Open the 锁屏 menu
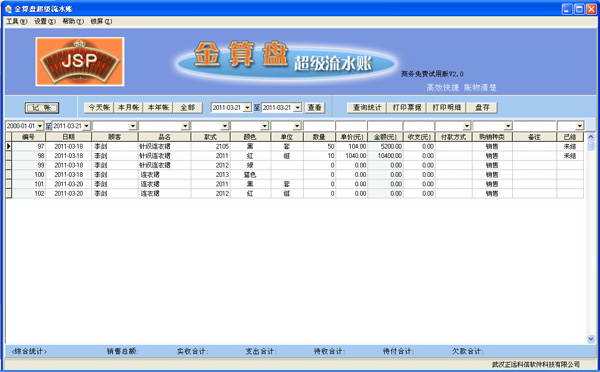 tap(101, 21)
